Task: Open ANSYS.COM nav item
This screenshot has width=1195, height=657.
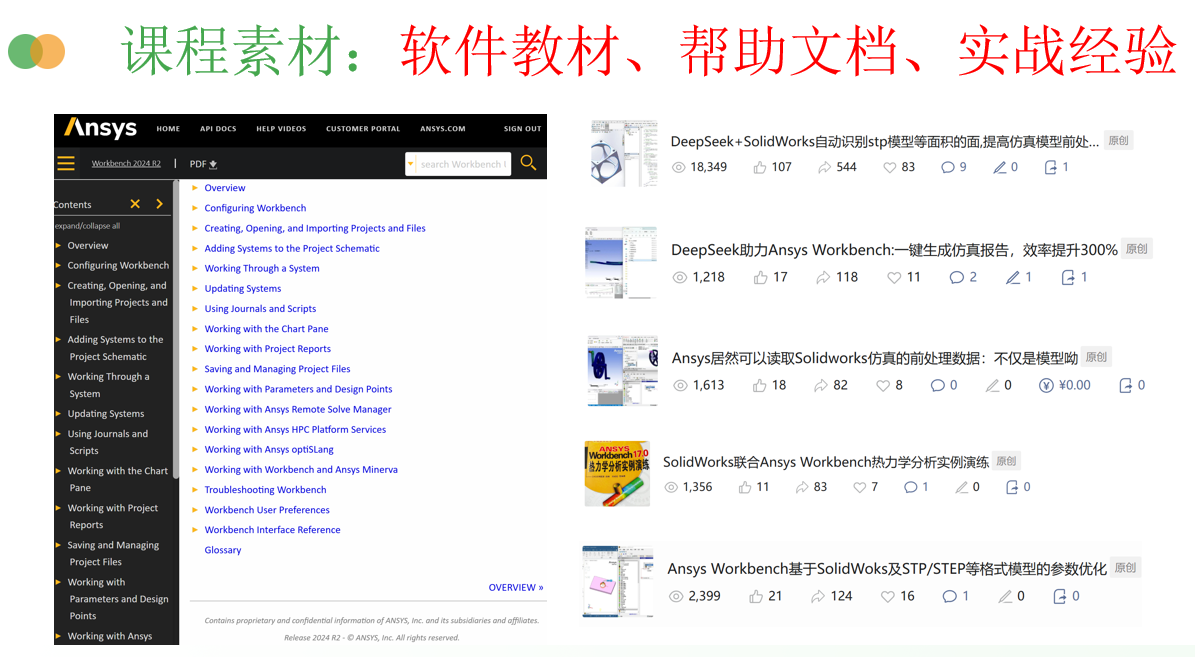Action: tap(443, 129)
